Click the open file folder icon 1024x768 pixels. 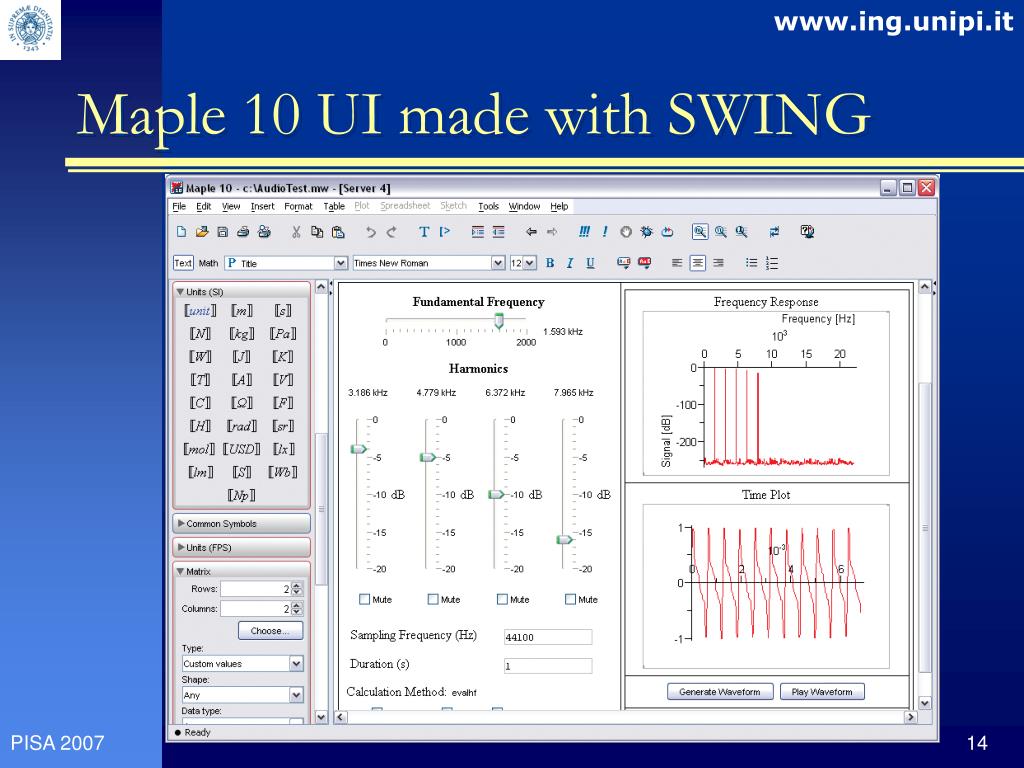click(x=202, y=231)
